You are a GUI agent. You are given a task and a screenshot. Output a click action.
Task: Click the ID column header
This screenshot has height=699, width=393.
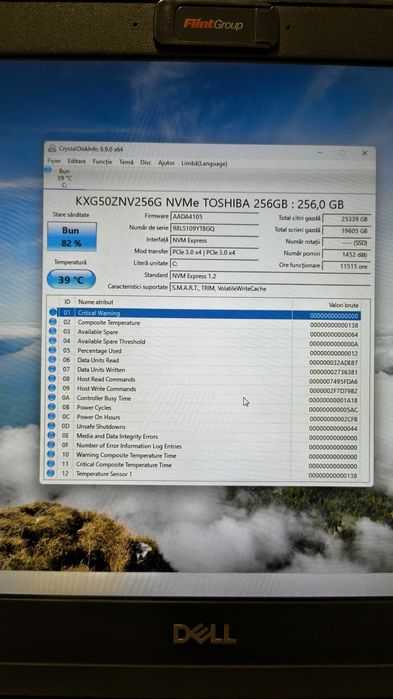click(67, 302)
